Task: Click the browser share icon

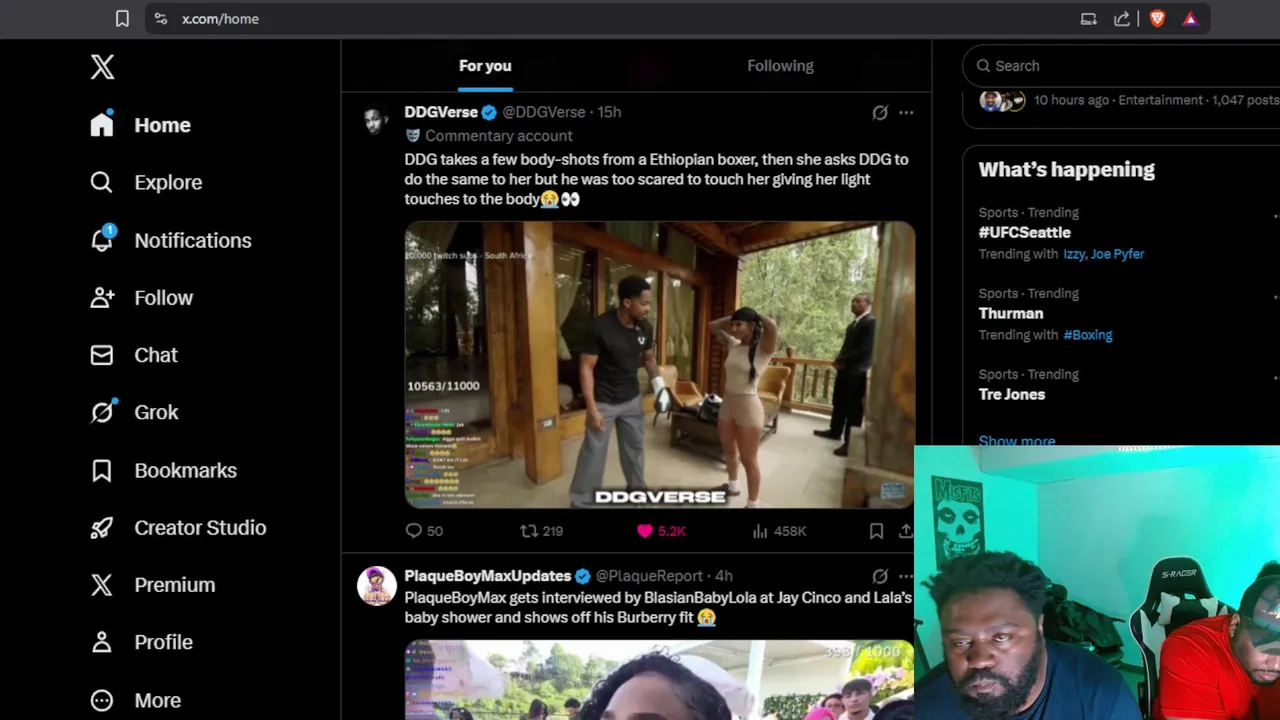Action: click(x=1122, y=18)
